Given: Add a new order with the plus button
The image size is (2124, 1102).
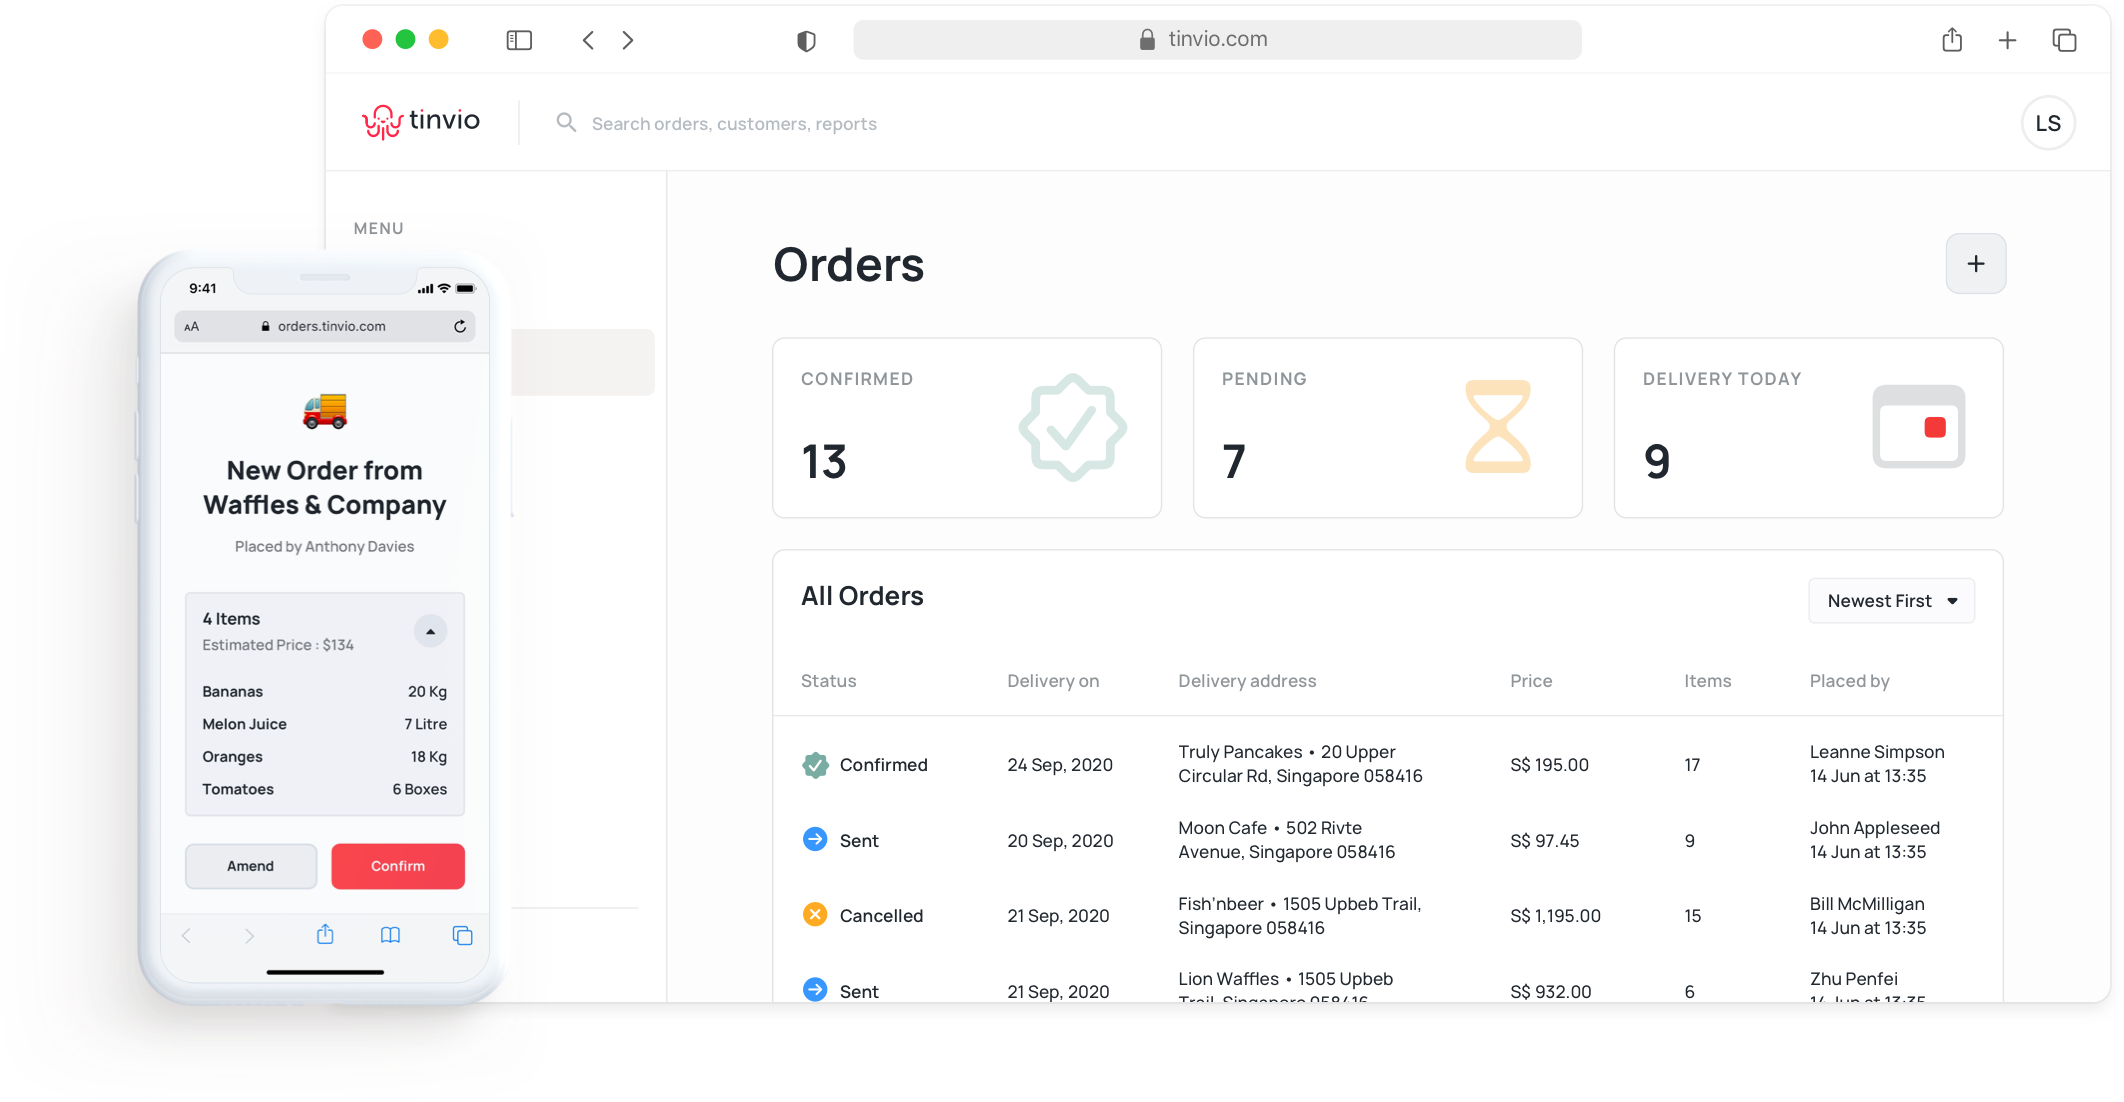Looking at the screenshot, I should pyautogui.click(x=1975, y=264).
